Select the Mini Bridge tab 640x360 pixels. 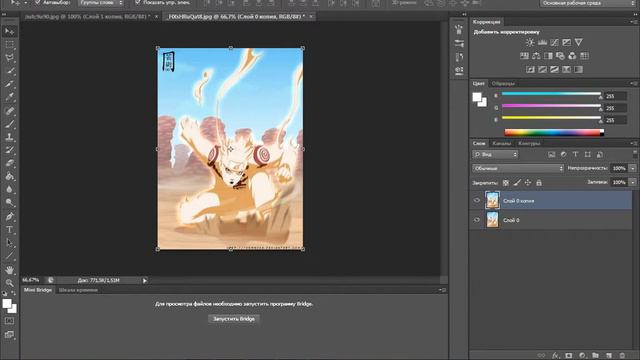(38, 290)
